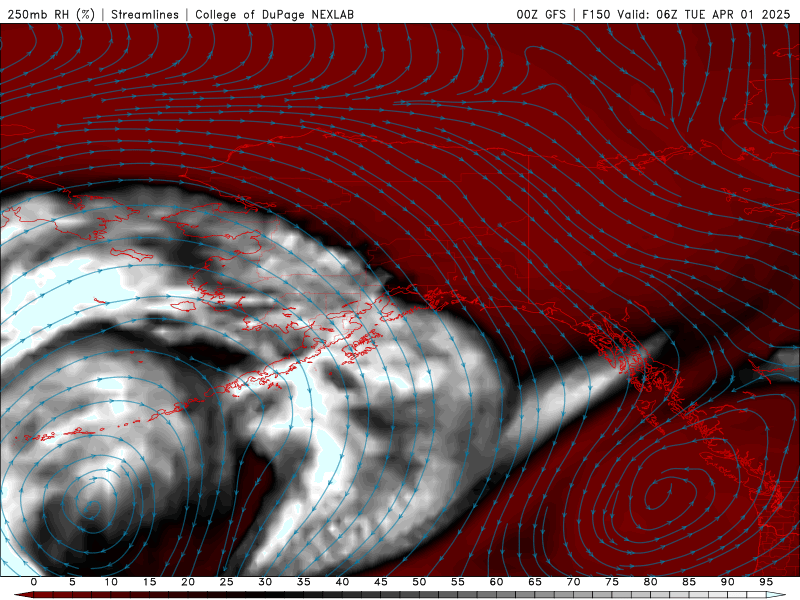Click the colorbar label "45"
800x600 pixels.
coord(381,582)
